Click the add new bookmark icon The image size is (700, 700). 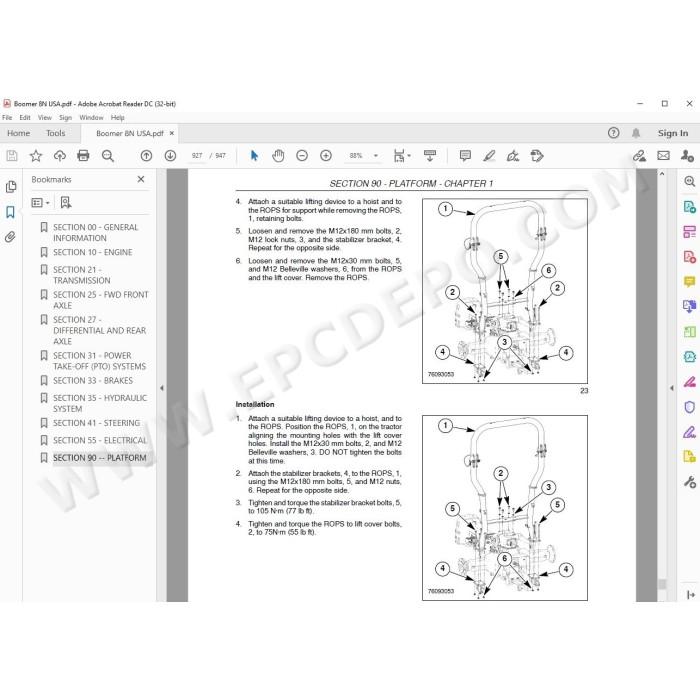(66, 203)
